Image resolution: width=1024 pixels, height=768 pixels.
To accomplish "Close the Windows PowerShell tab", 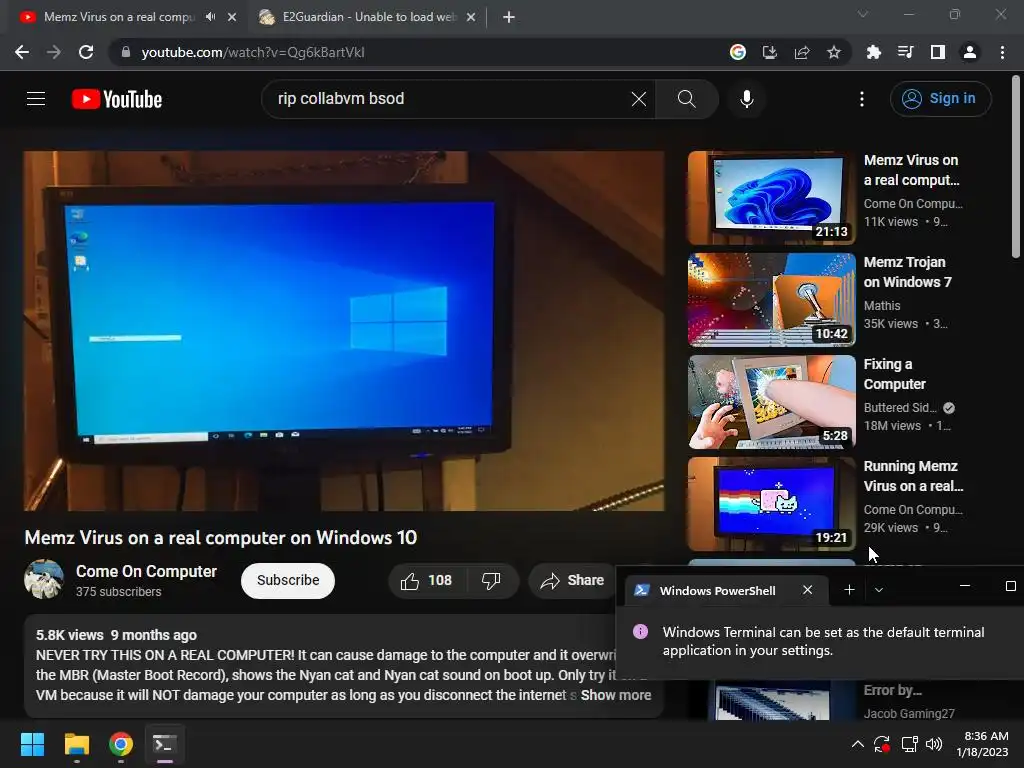I will coord(807,590).
